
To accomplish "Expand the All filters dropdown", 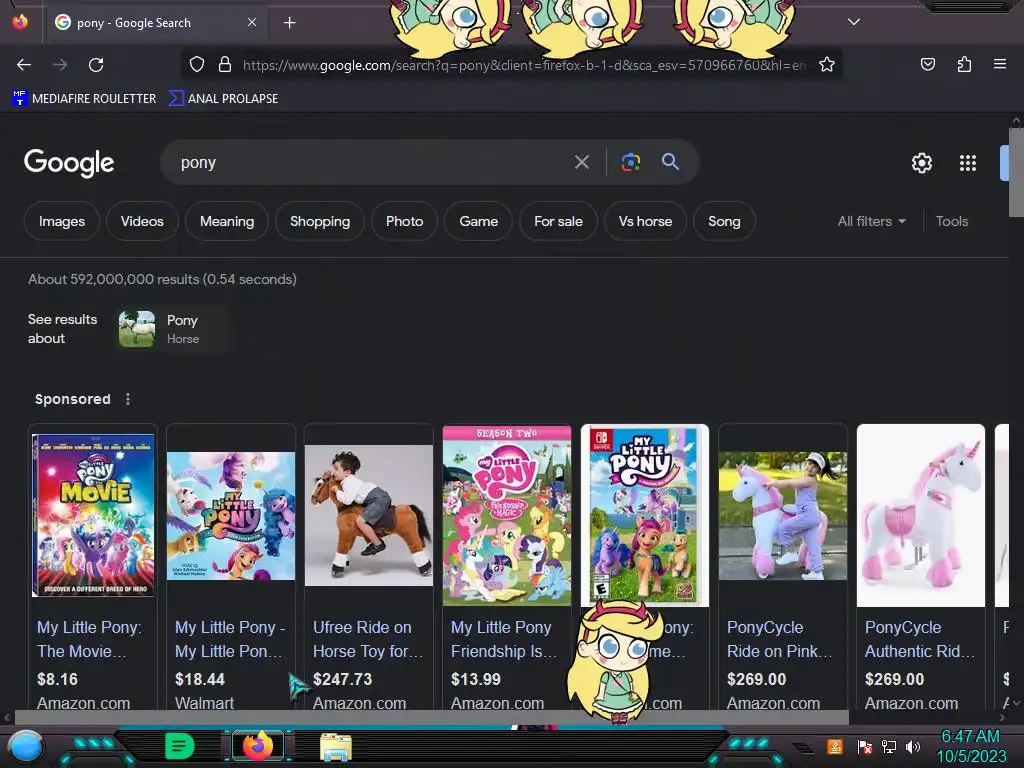I will (x=871, y=221).
